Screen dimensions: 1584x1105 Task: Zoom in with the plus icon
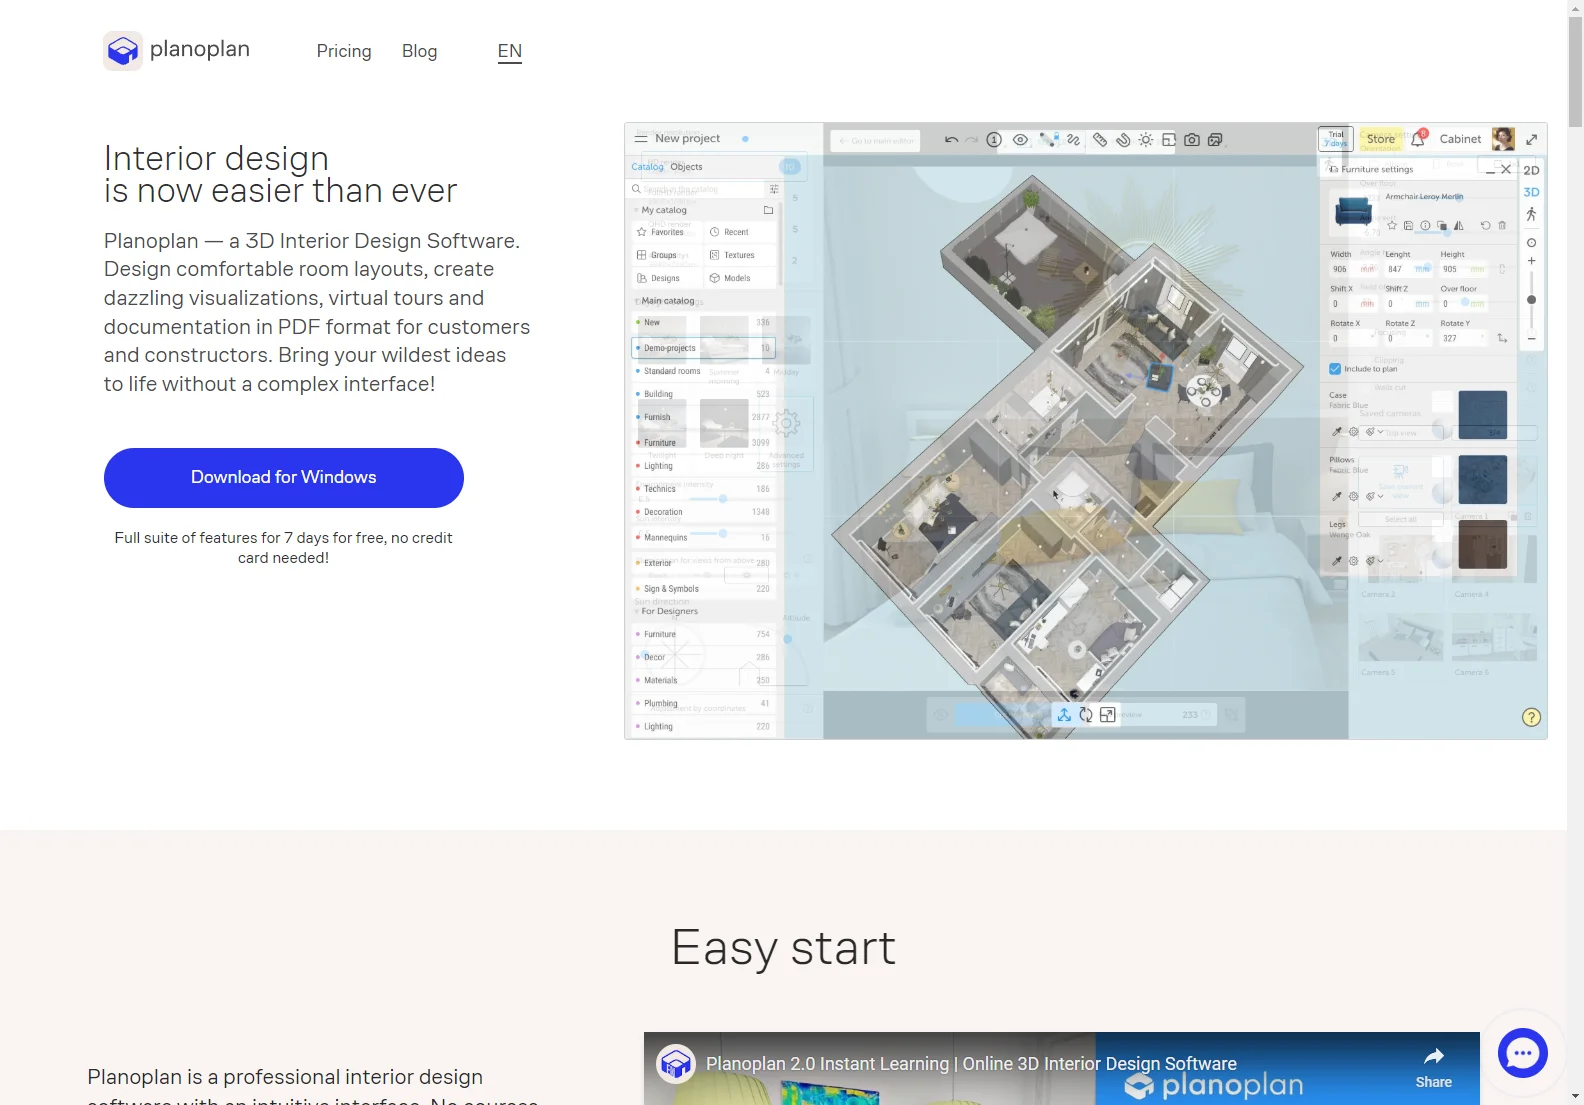[1531, 261]
